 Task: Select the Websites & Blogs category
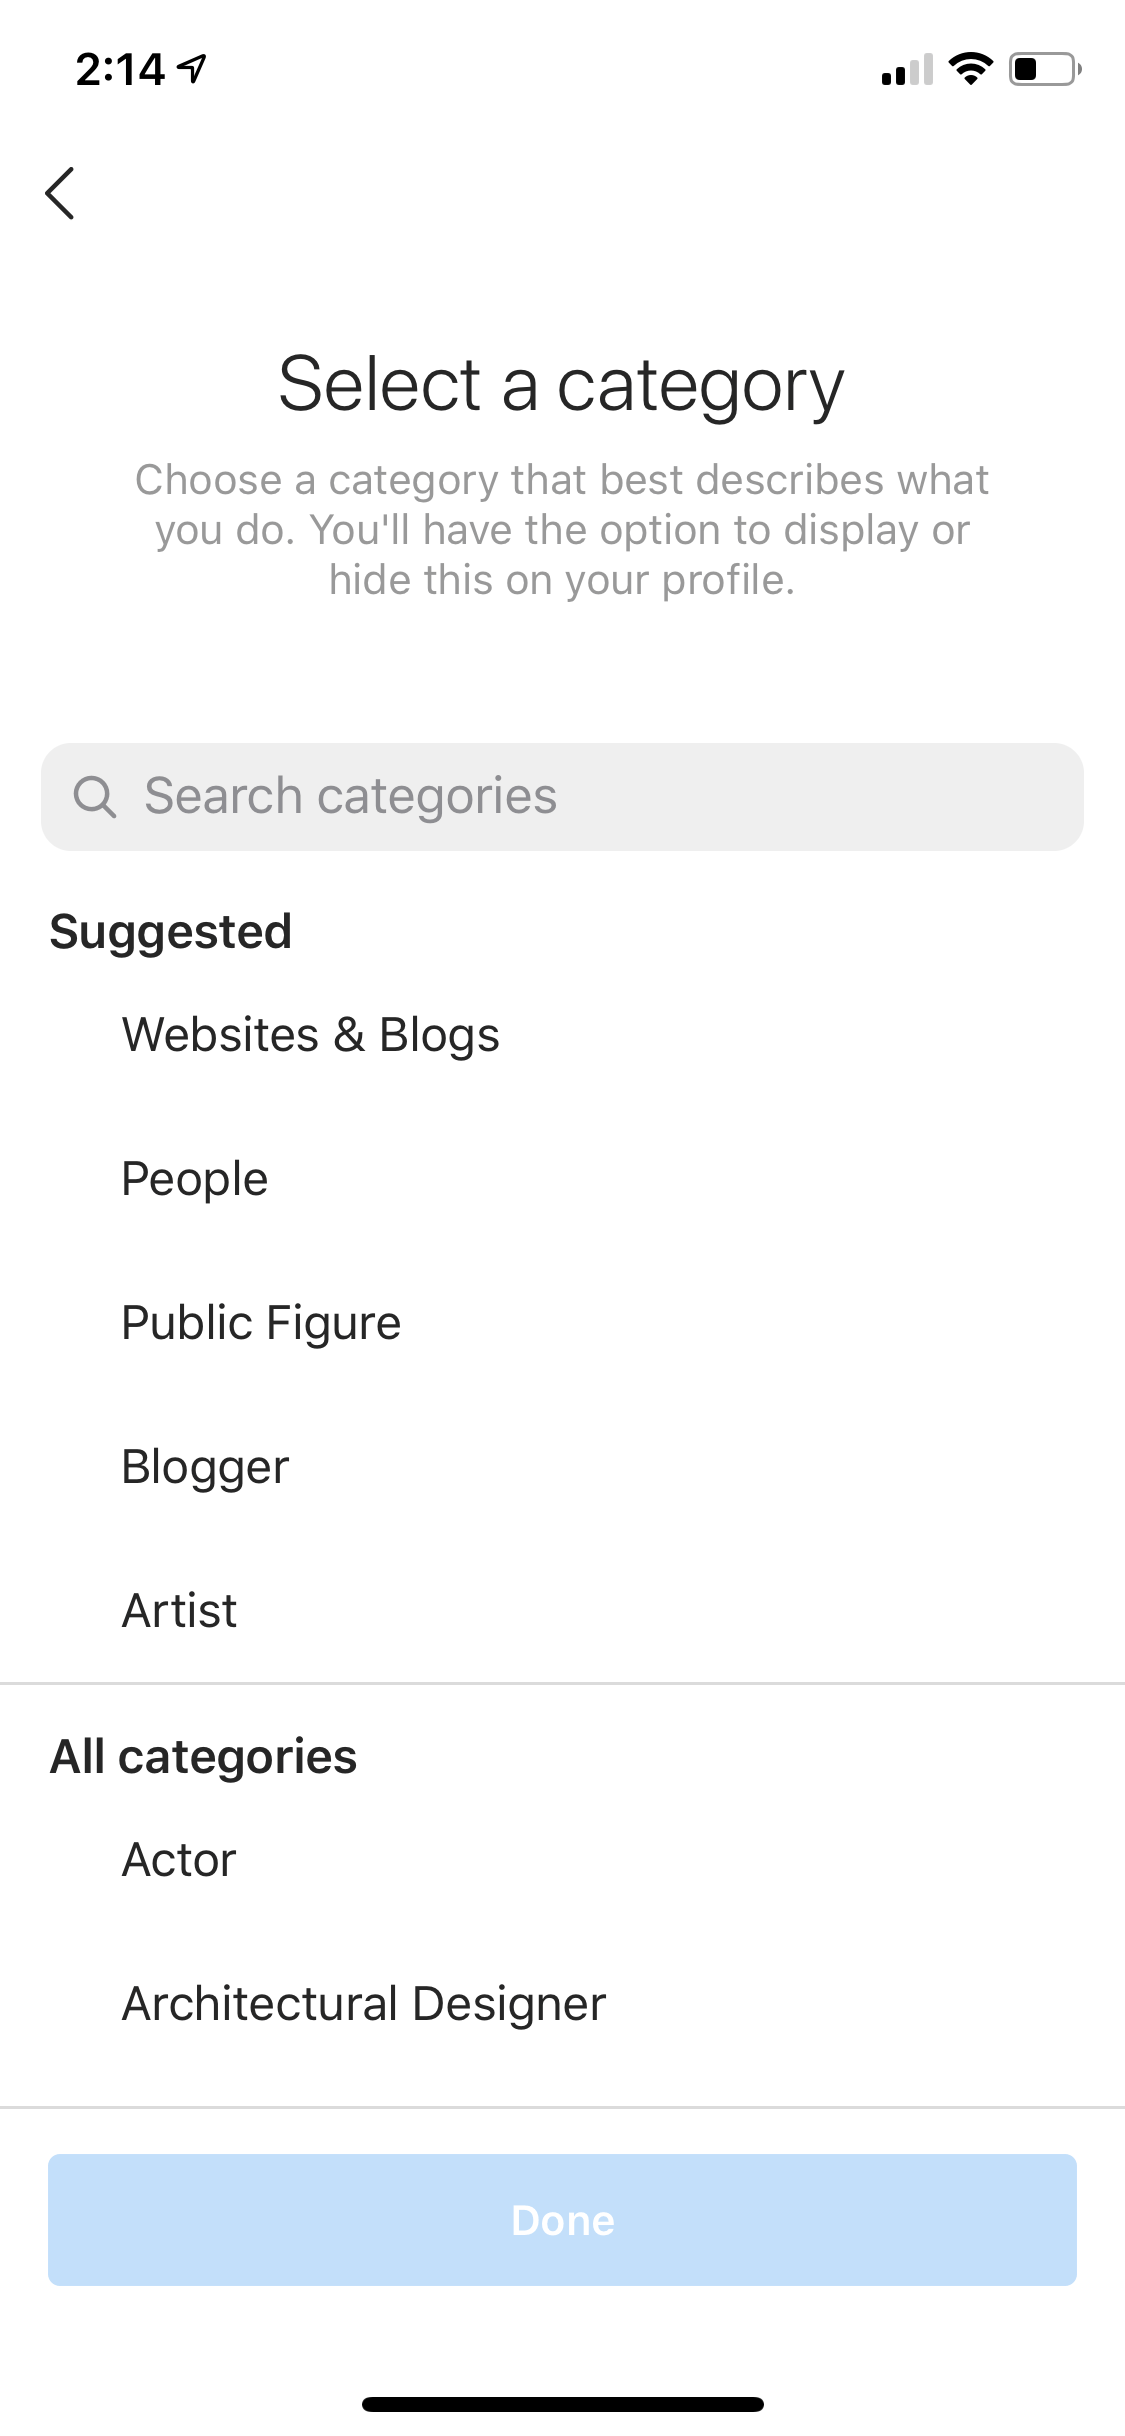pos(310,1035)
